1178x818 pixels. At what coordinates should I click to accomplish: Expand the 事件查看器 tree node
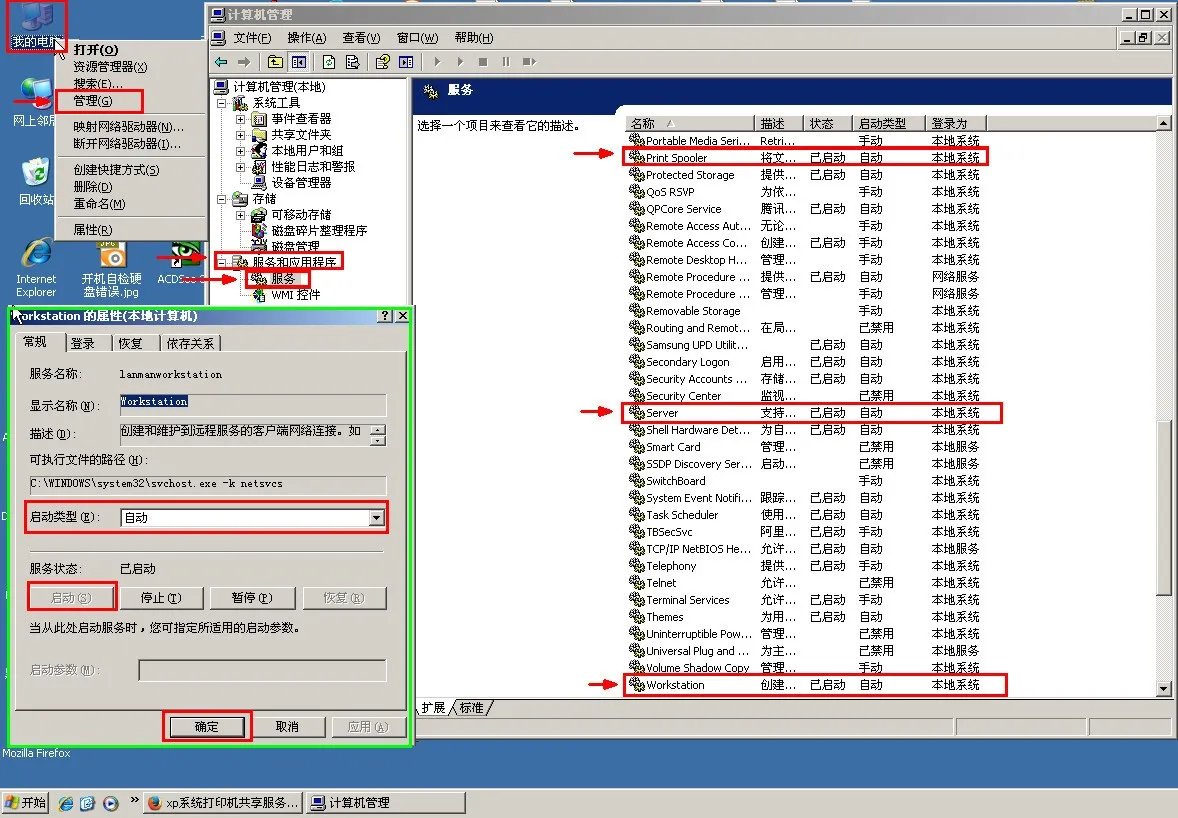click(x=240, y=119)
